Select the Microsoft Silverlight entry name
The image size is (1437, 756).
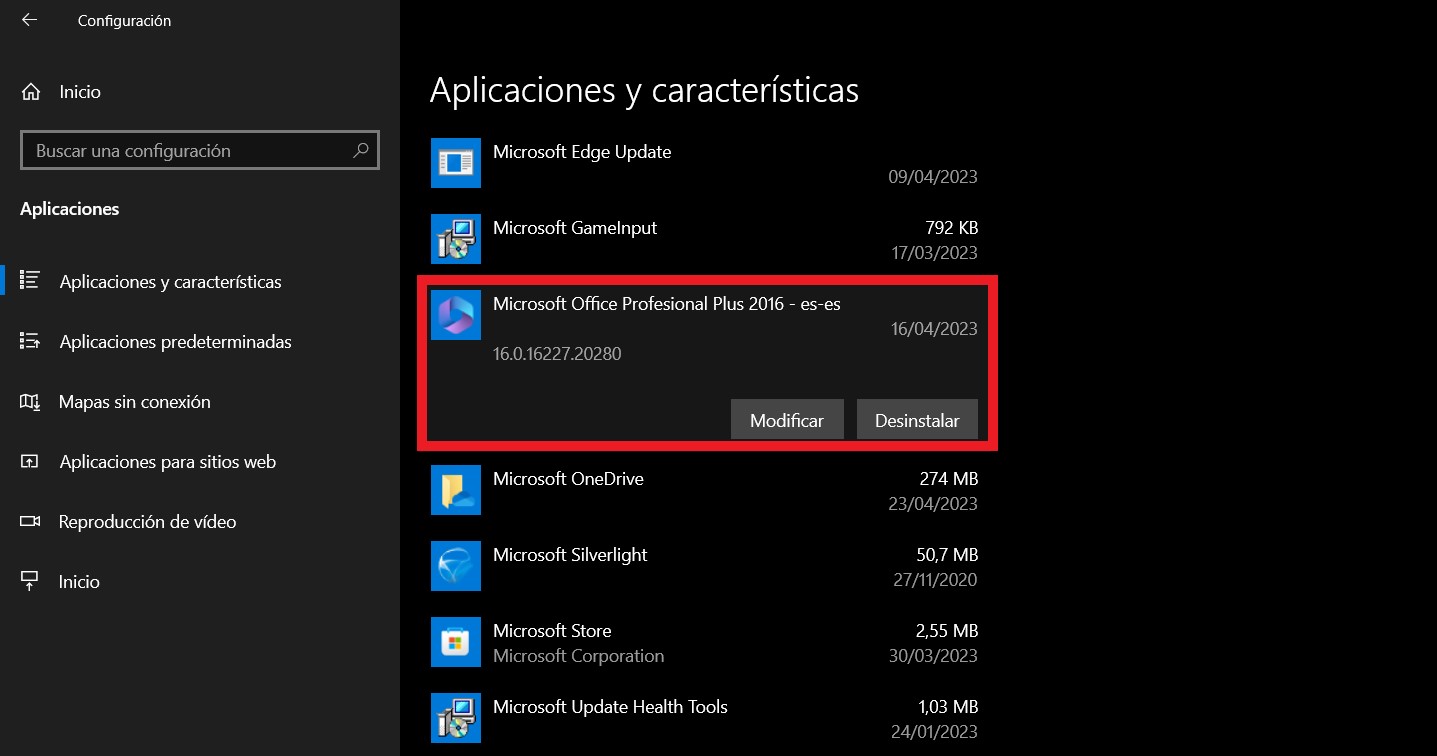[570, 555]
